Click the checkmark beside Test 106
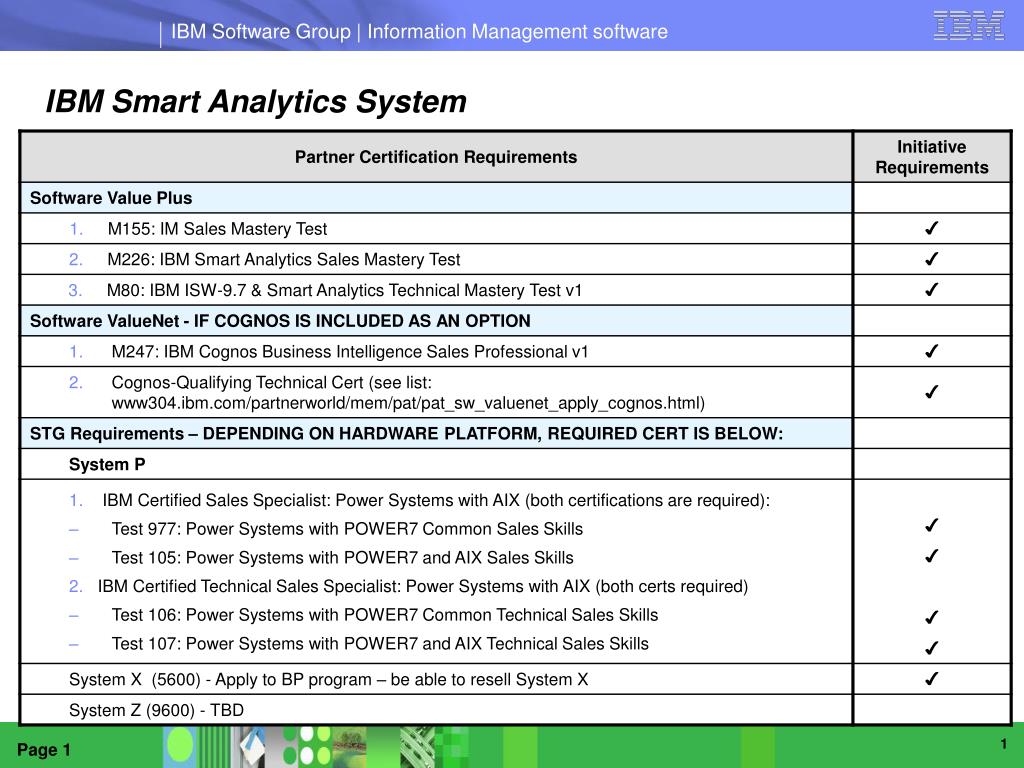The height and width of the screenshot is (768, 1024). [x=931, y=617]
